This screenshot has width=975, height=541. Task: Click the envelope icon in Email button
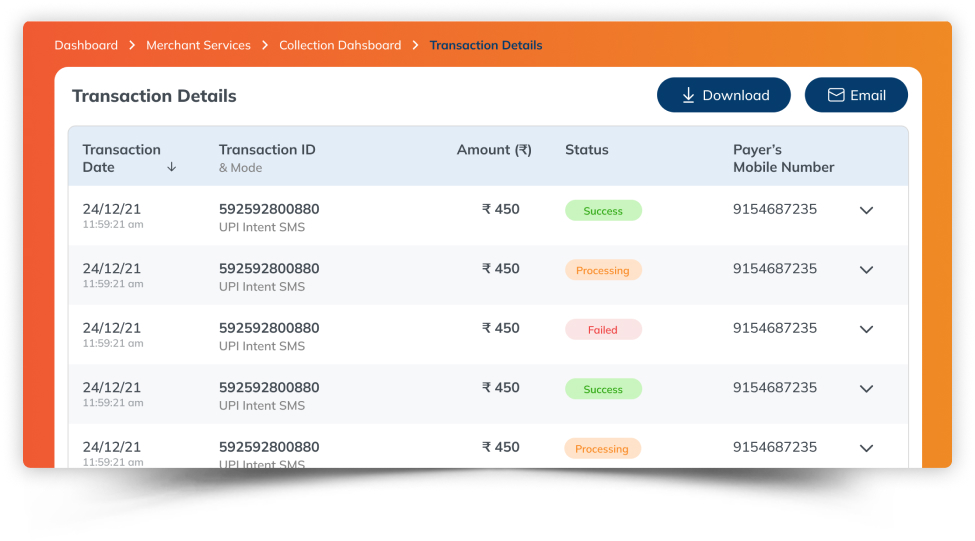pos(836,95)
